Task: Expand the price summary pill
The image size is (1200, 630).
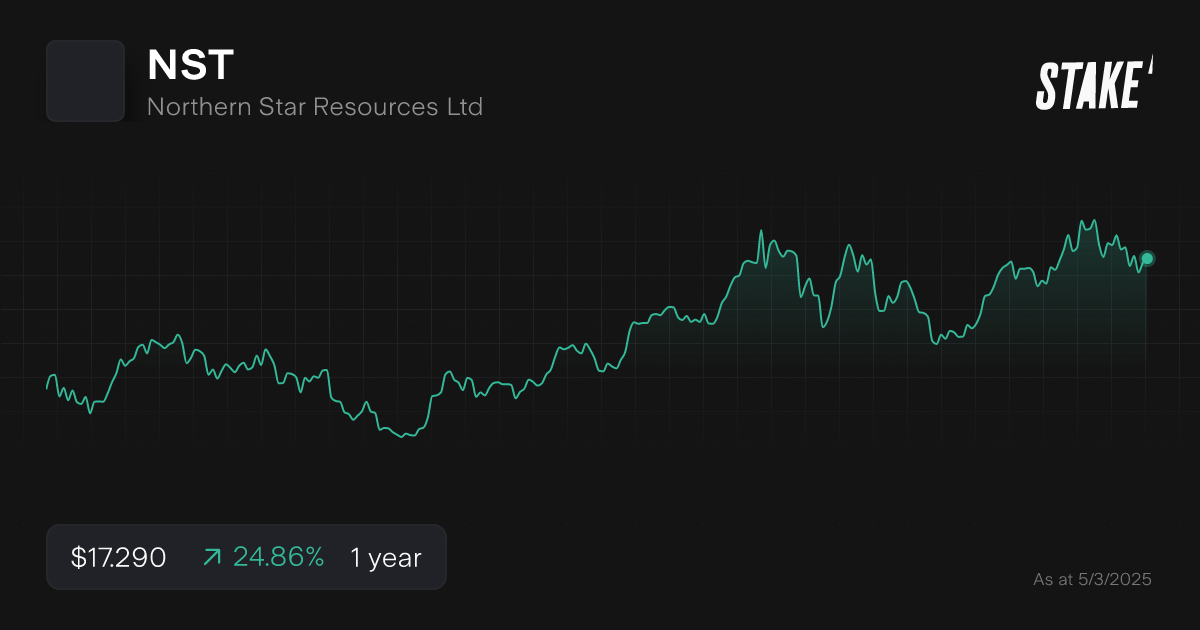Action: click(246, 556)
